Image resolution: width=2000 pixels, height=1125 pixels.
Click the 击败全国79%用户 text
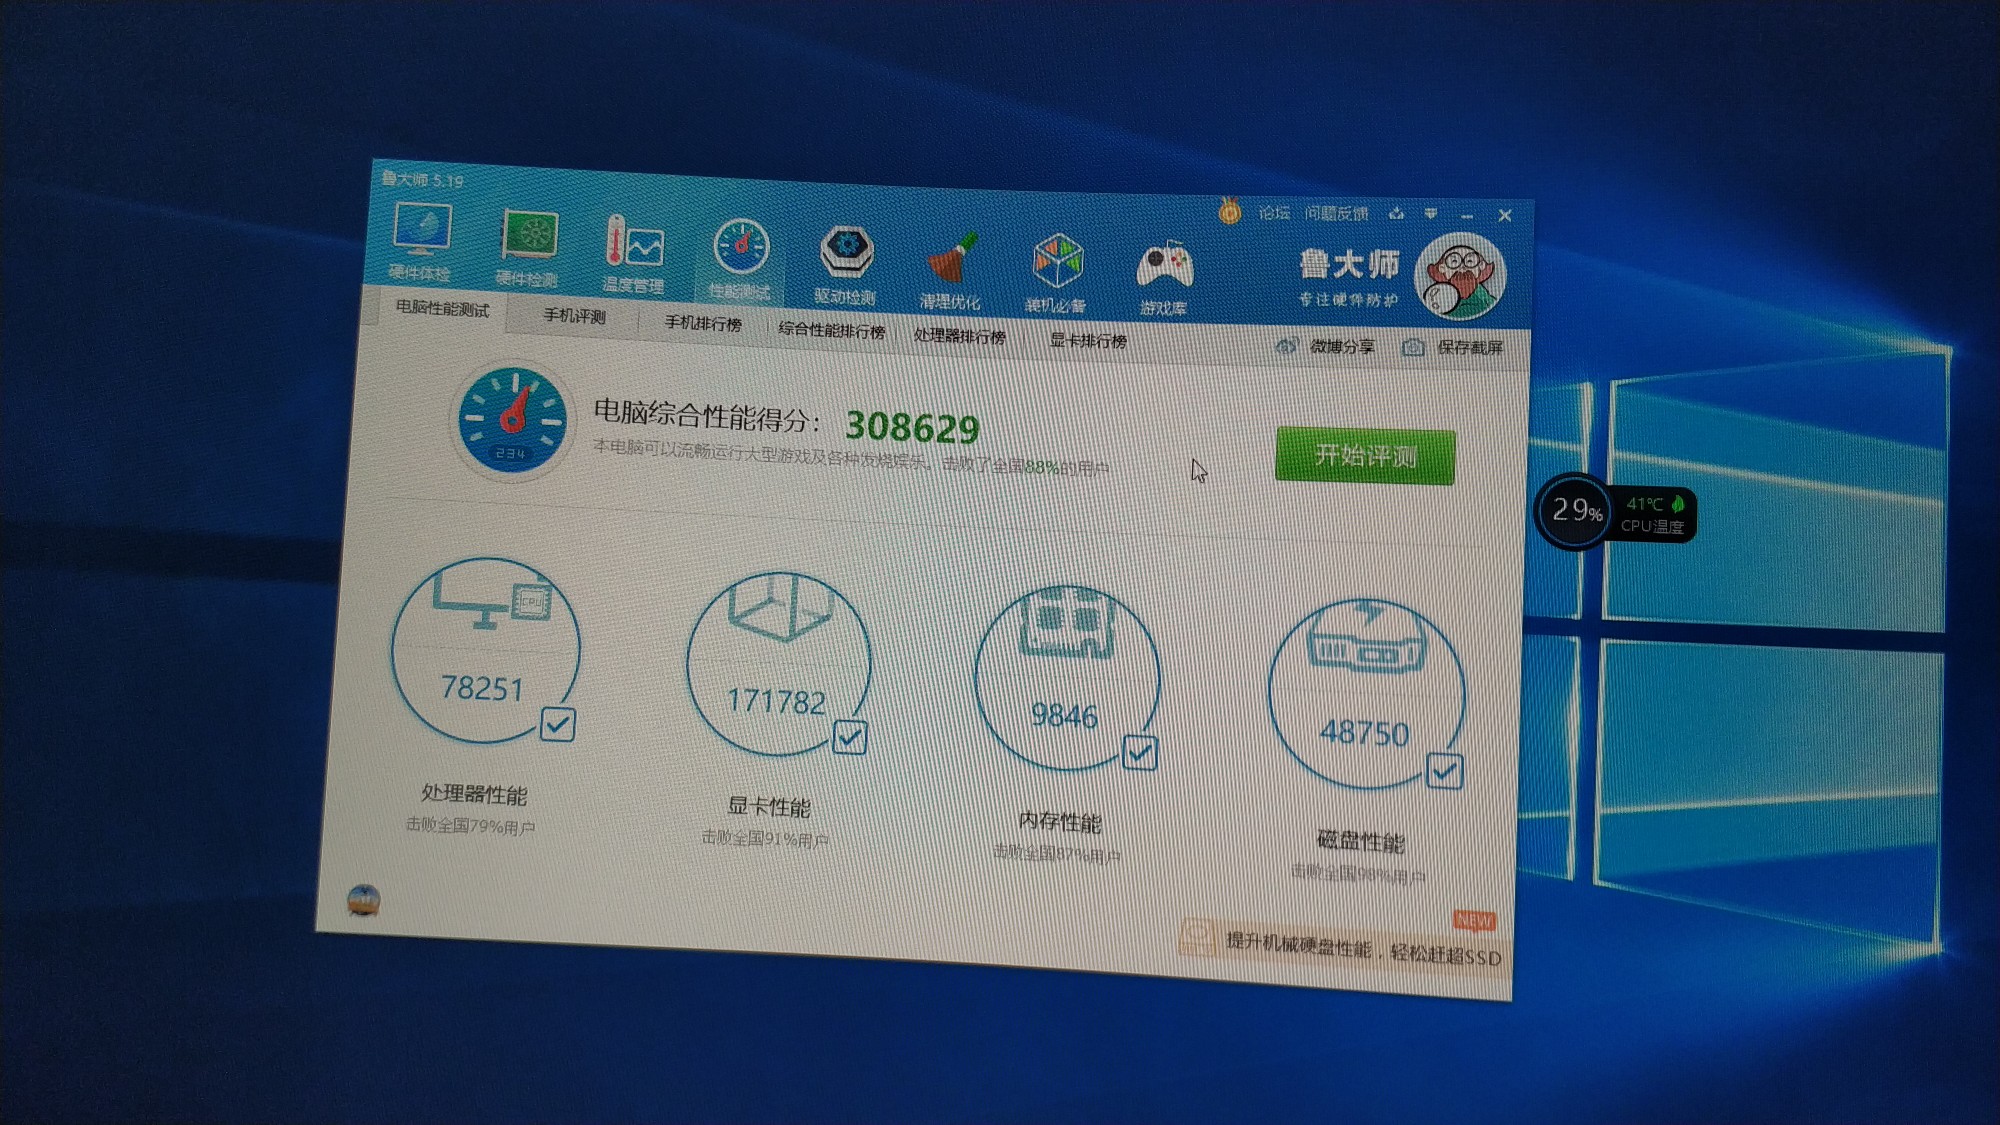[470, 825]
